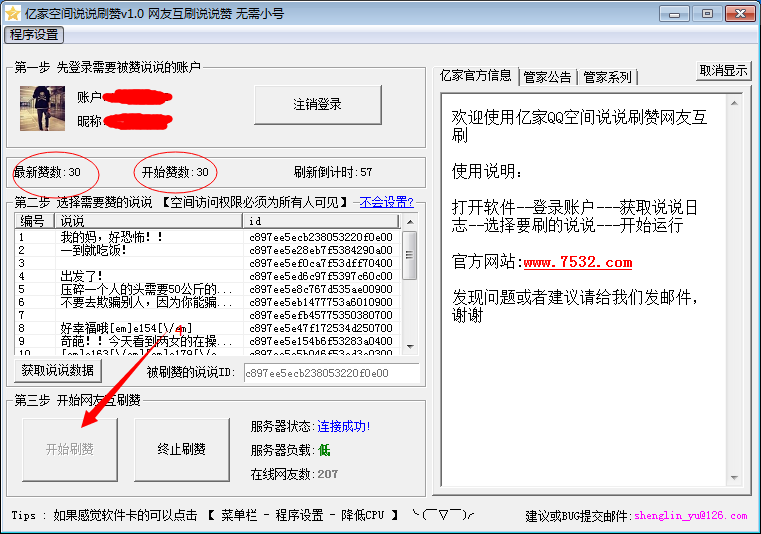
Task: Click the list scrollbar thumb
Action: 410,256
